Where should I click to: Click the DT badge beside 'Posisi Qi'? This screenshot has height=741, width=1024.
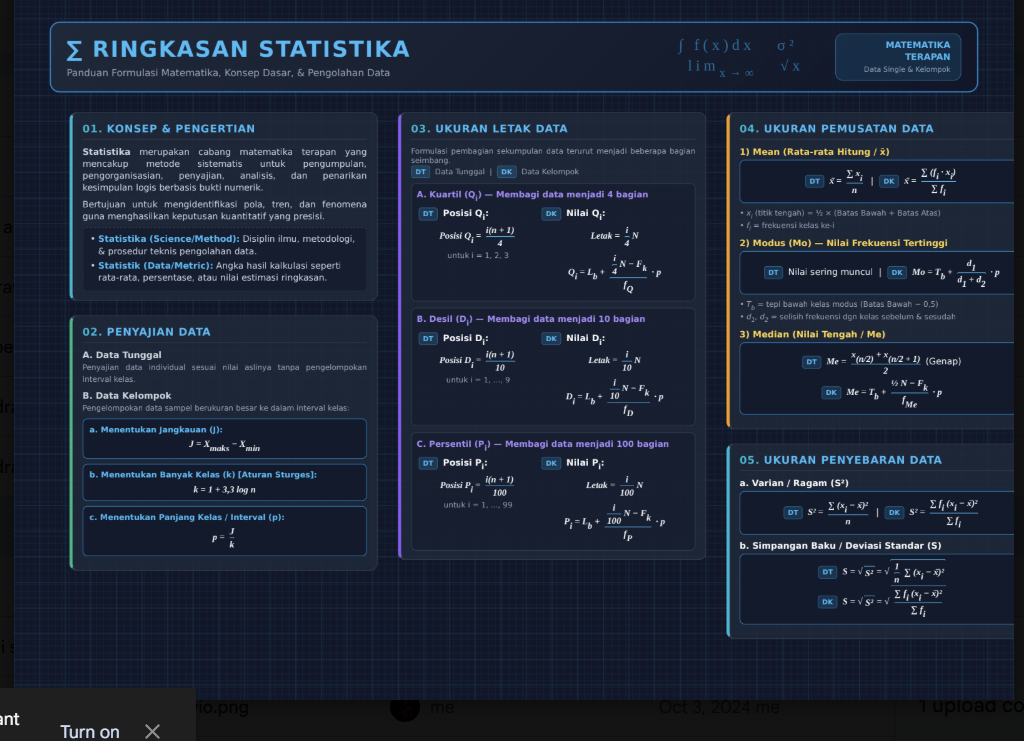[428, 213]
